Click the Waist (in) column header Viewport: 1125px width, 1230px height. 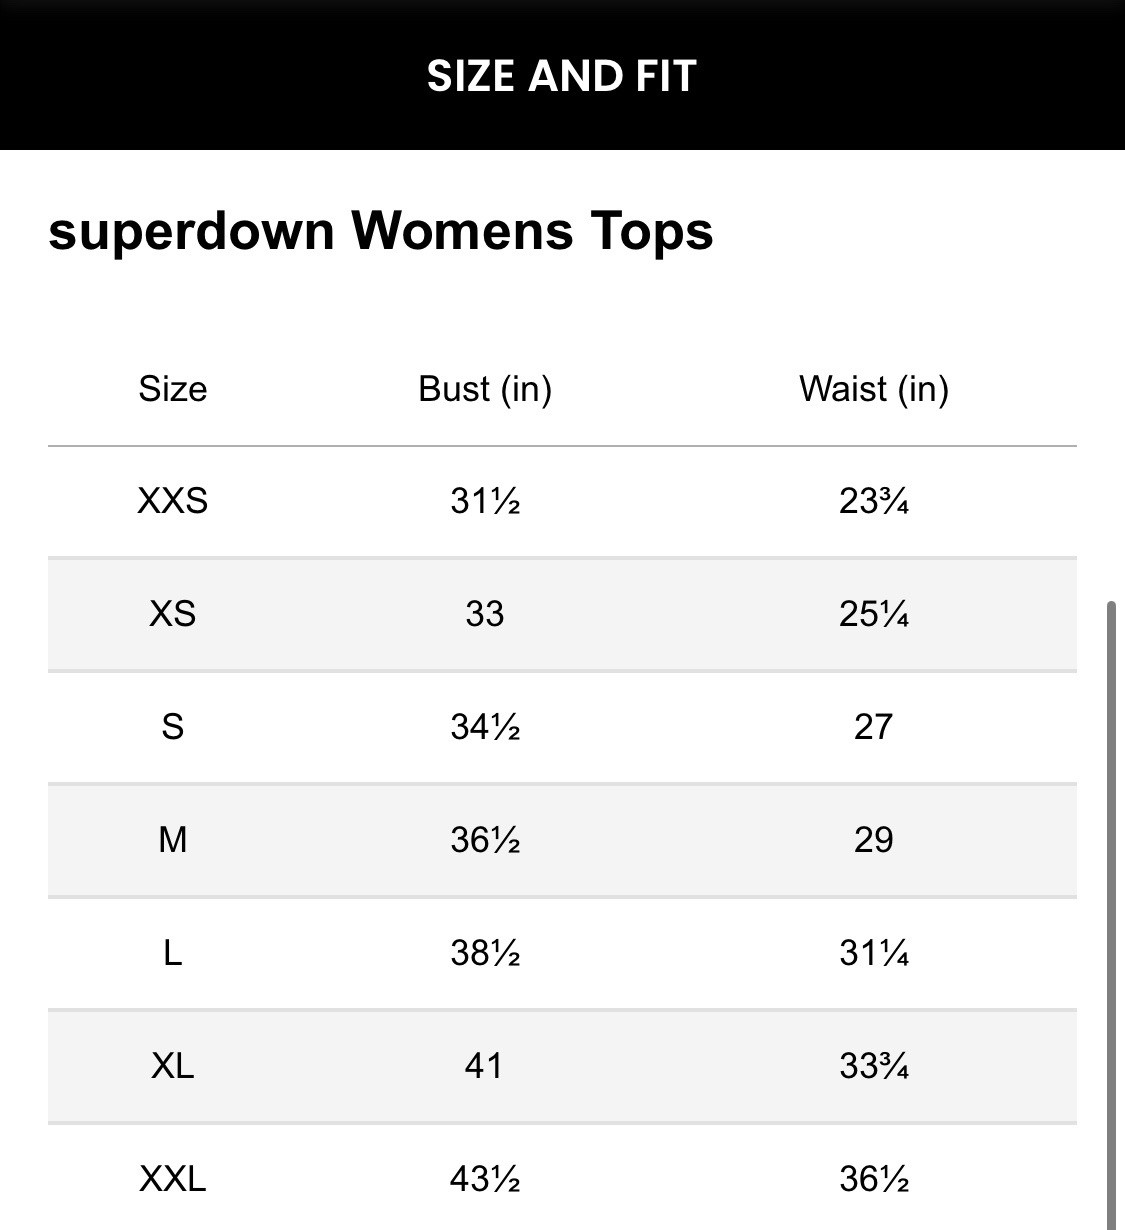coord(873,389)
